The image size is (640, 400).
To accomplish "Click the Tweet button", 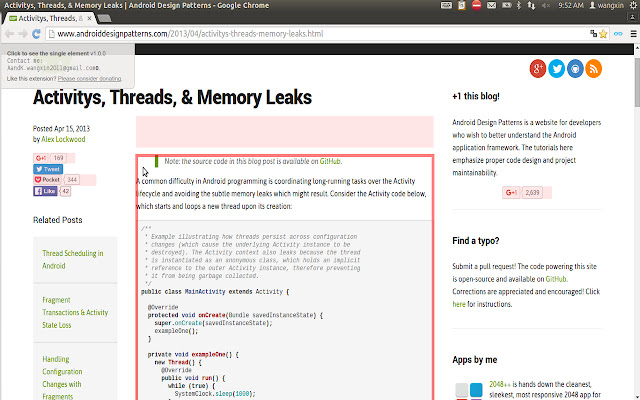I will (48, 169).
